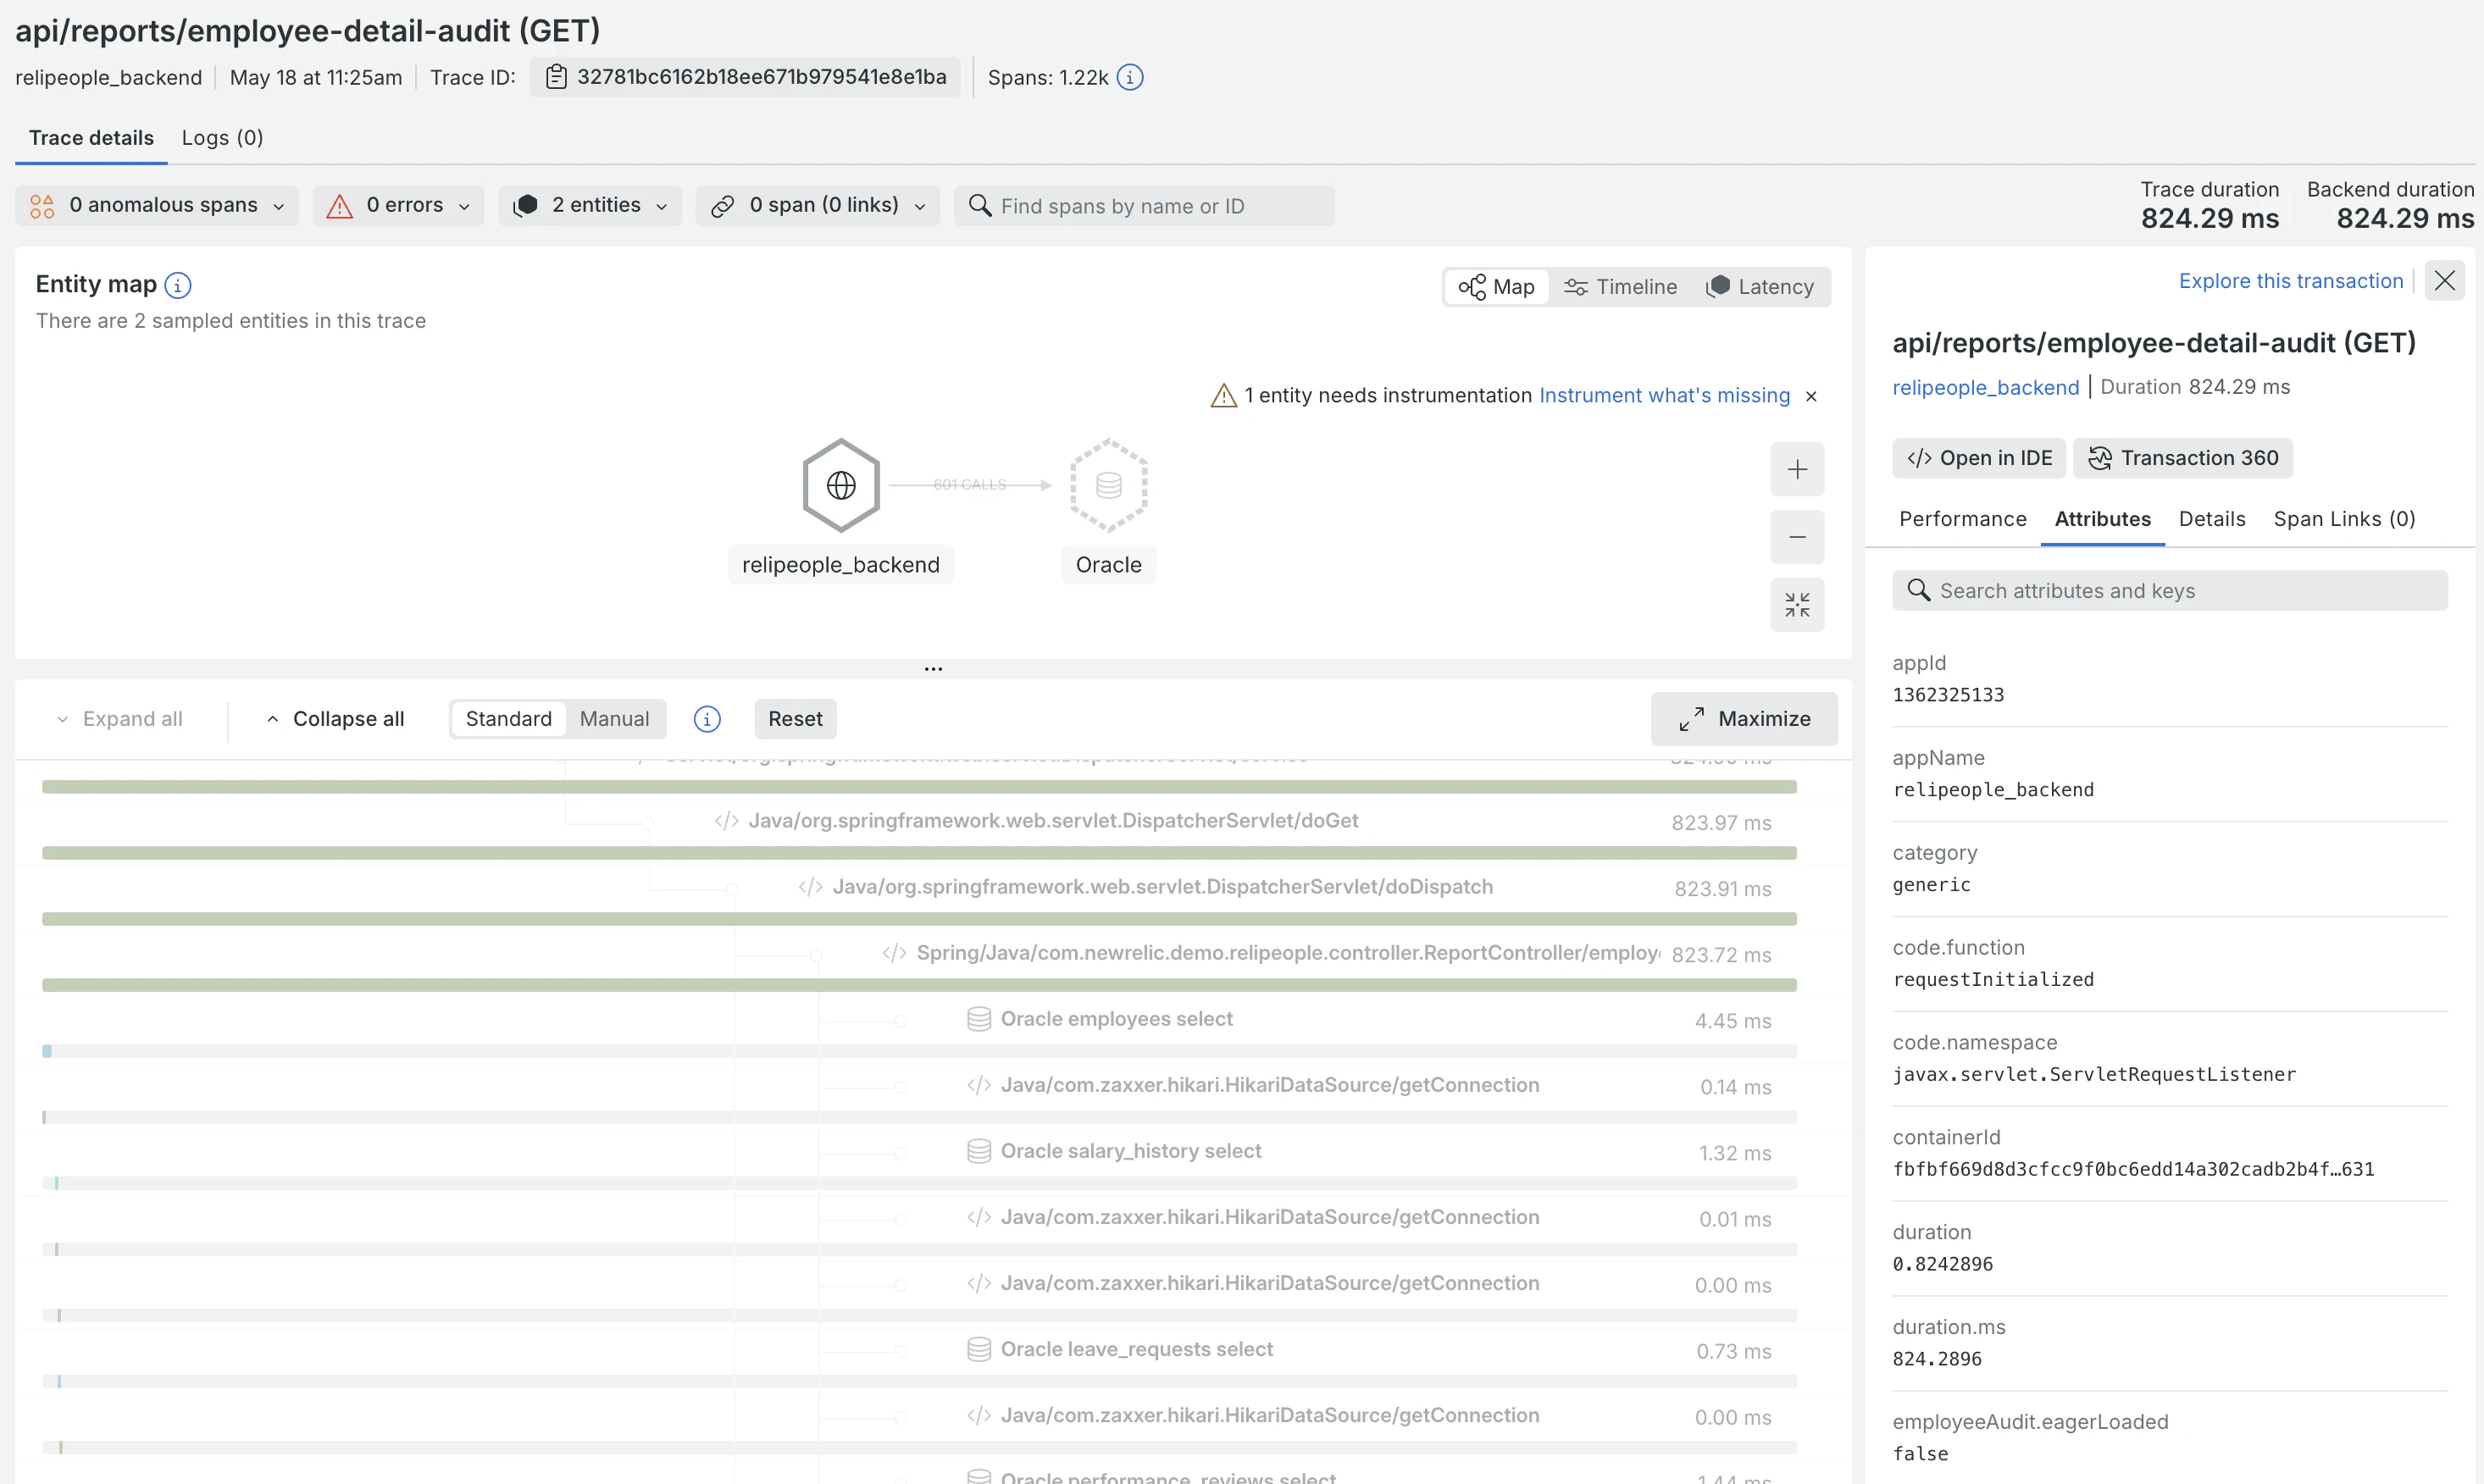Collapse all spans in the waterfall
This screenshot has width=2484, height=1484.
click(335, 719)
